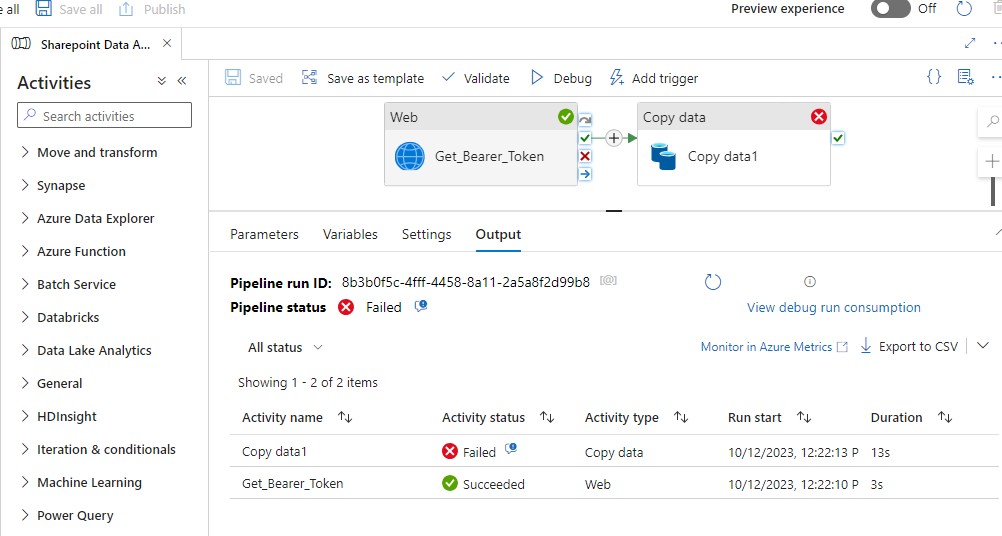This screenshot has width=1002, height=536.
Task: Collapse the Activities pane
Action: click(x=182, y=82)
